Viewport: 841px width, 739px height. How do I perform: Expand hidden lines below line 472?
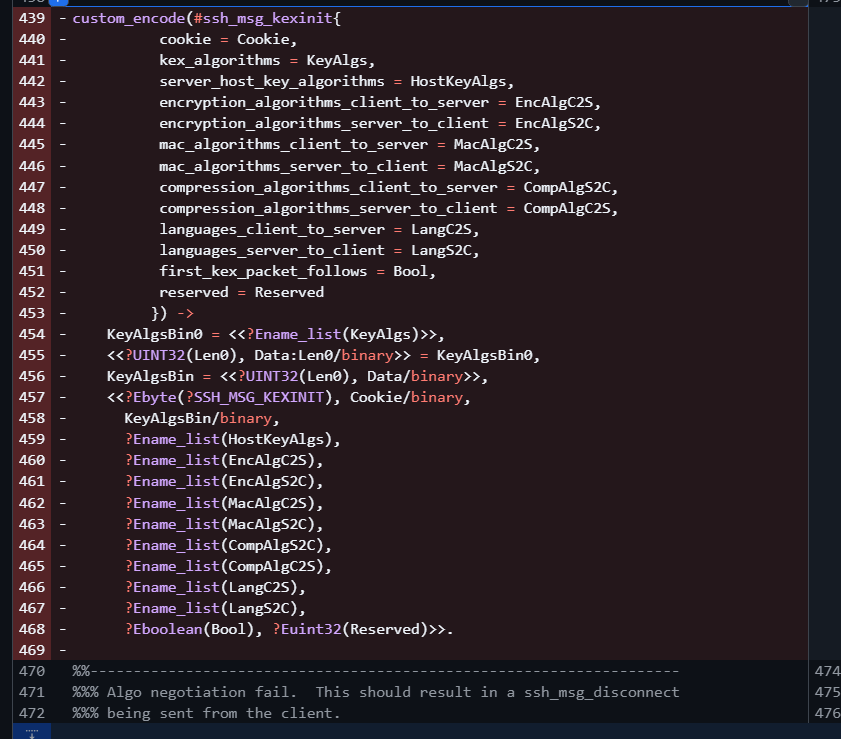[32, 731]
